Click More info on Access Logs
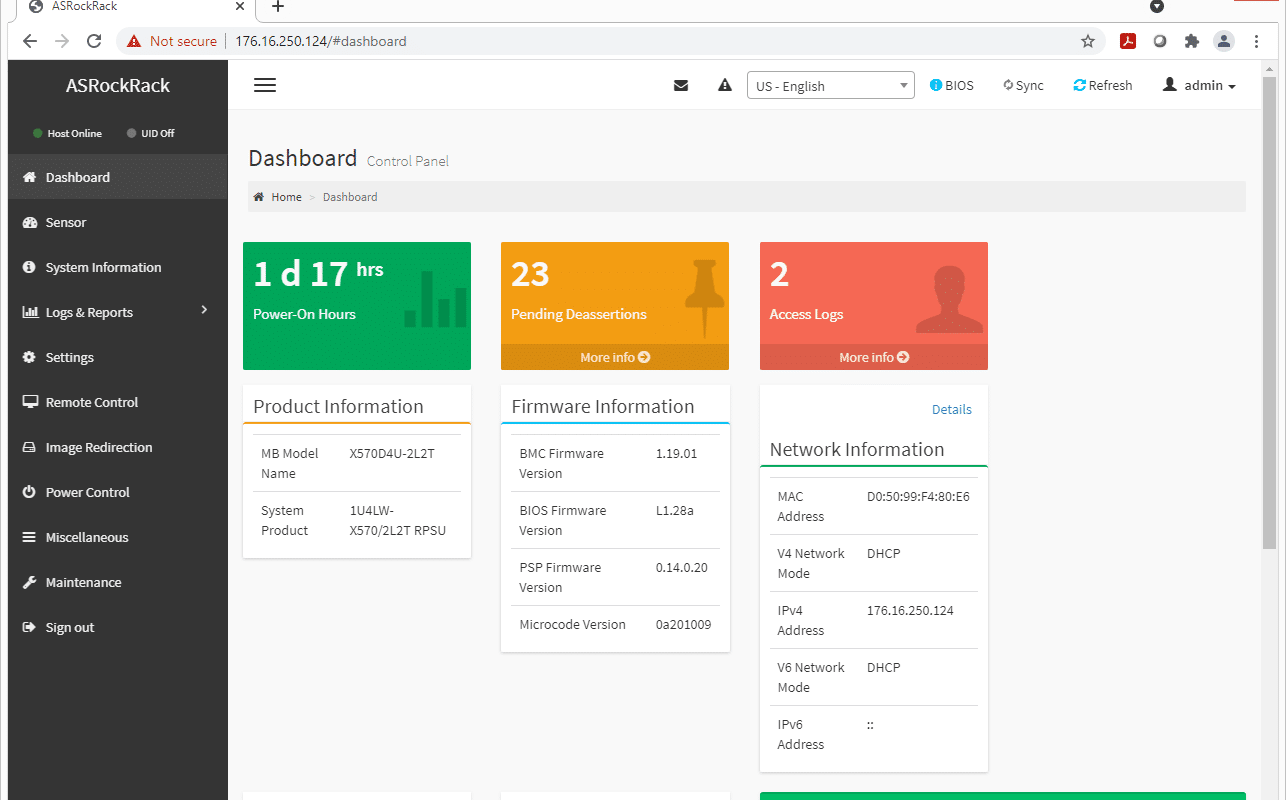Screen dimensions: 1286x800 874,357
